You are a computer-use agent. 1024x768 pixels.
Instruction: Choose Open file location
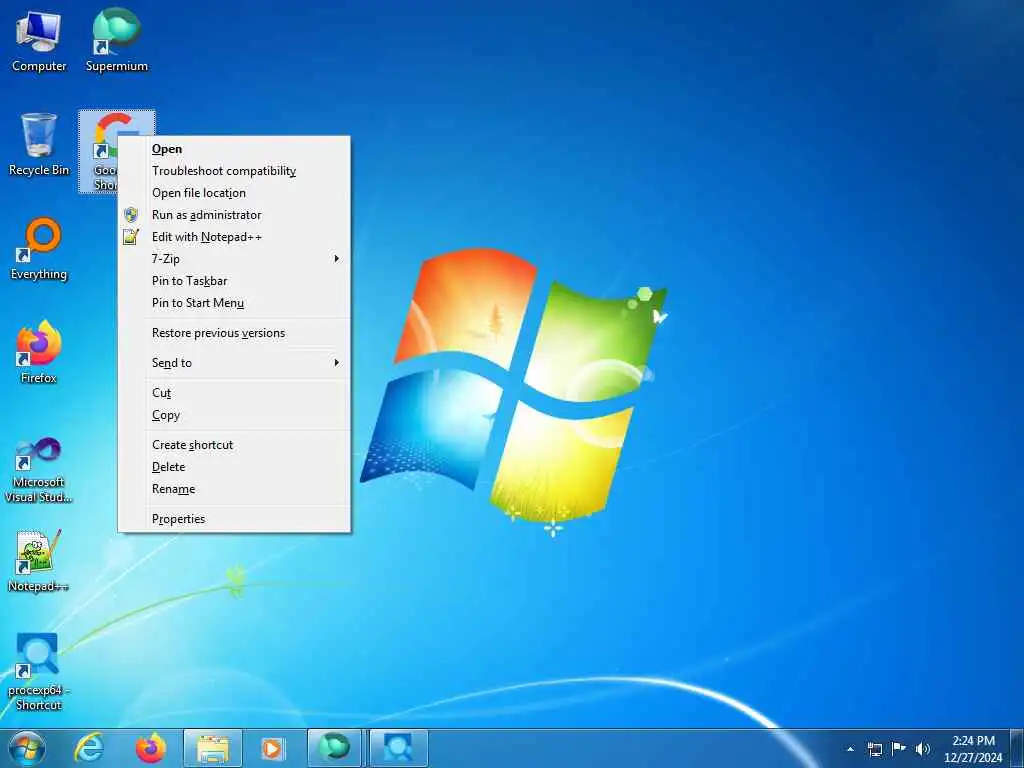(x=234, y=193)
